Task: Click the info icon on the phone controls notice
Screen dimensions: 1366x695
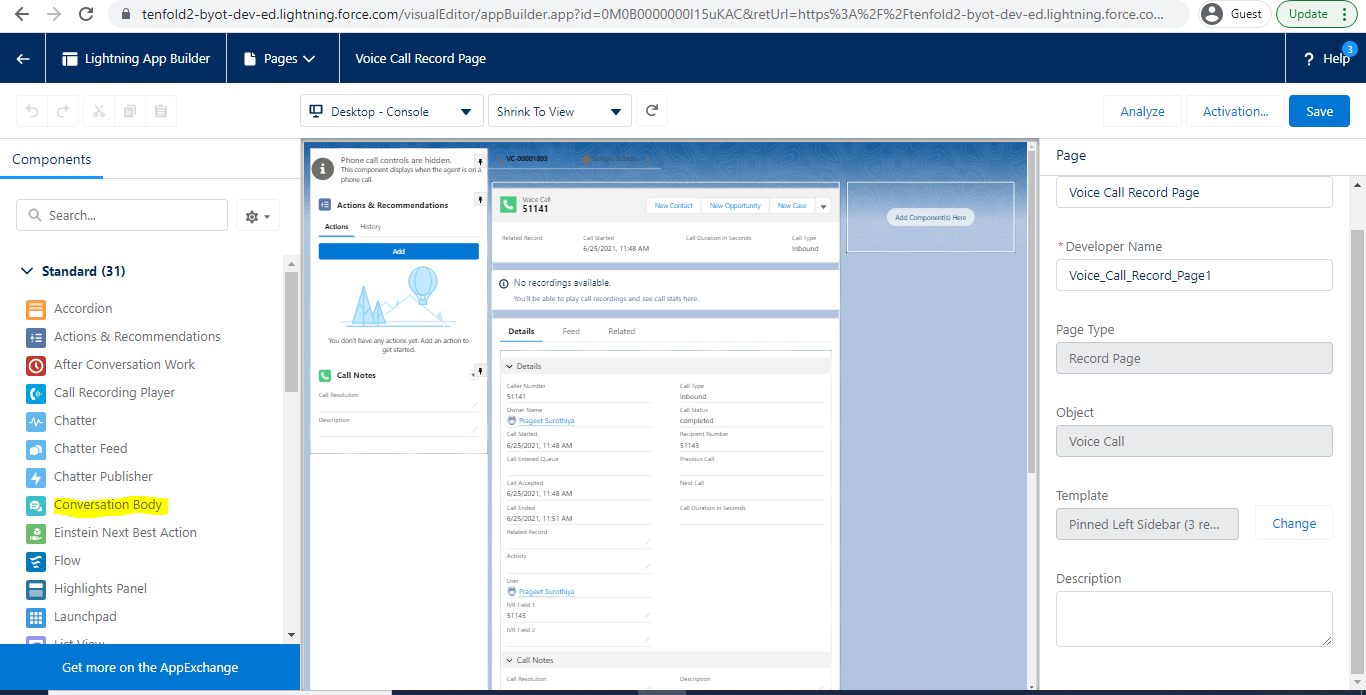Action: pyautogui.click(x=323, y=169)
